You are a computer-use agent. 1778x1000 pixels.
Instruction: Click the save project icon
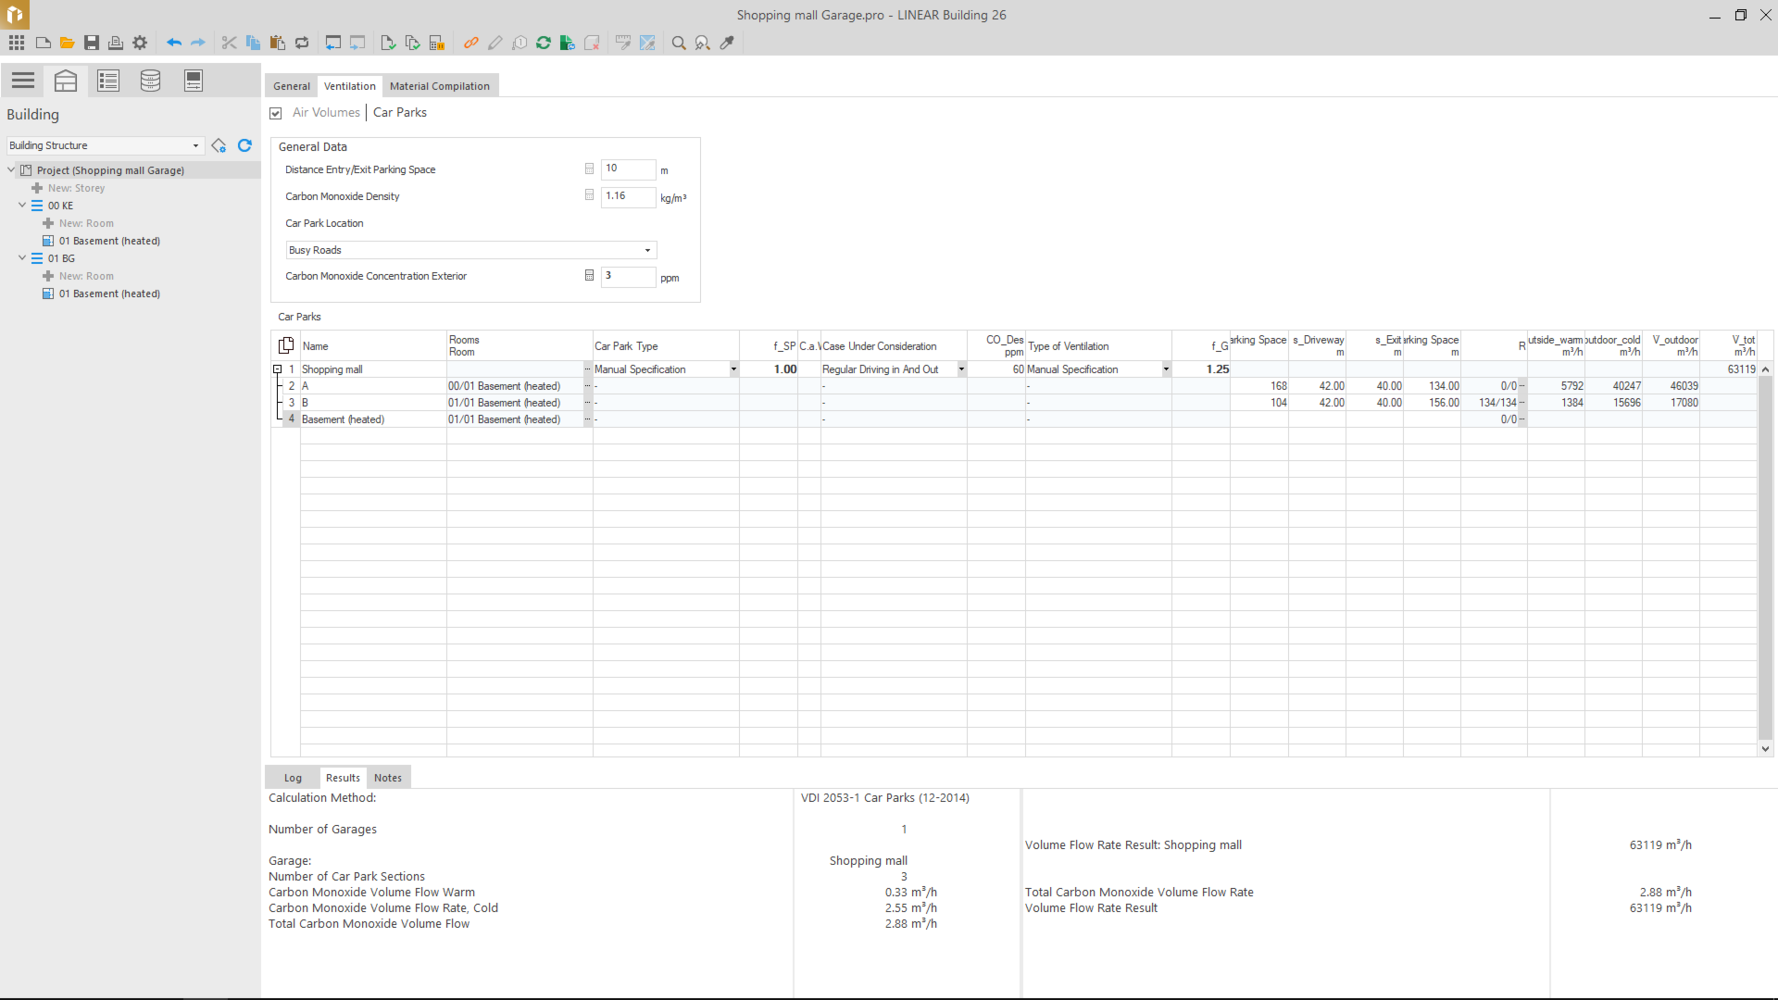click(91, 43)
